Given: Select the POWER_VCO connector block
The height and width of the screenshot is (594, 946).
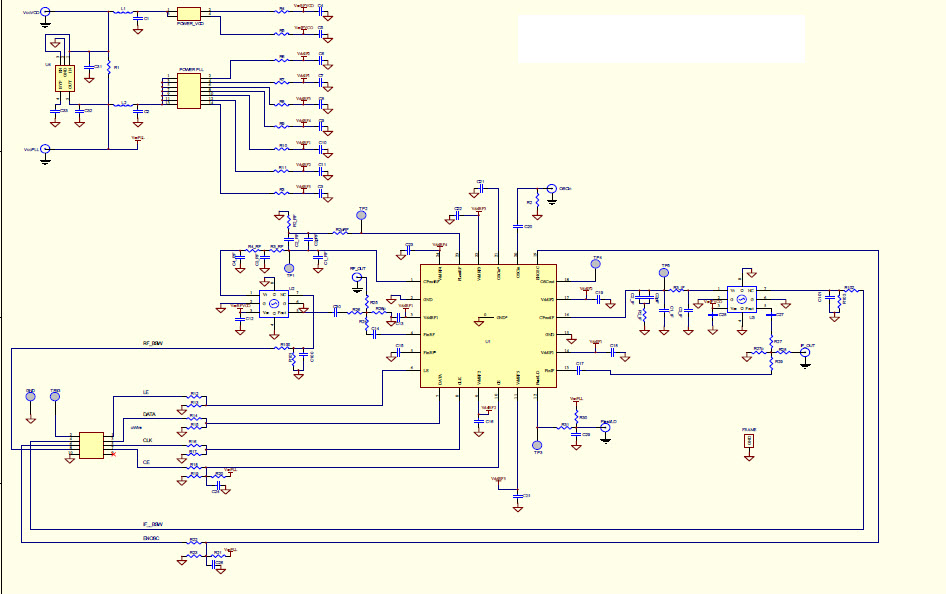Looking at the screenshot, I should click(x=190, y=14).
